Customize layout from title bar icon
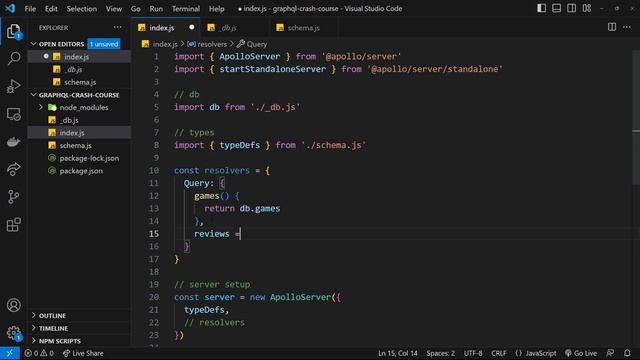 tap(587, 8)
